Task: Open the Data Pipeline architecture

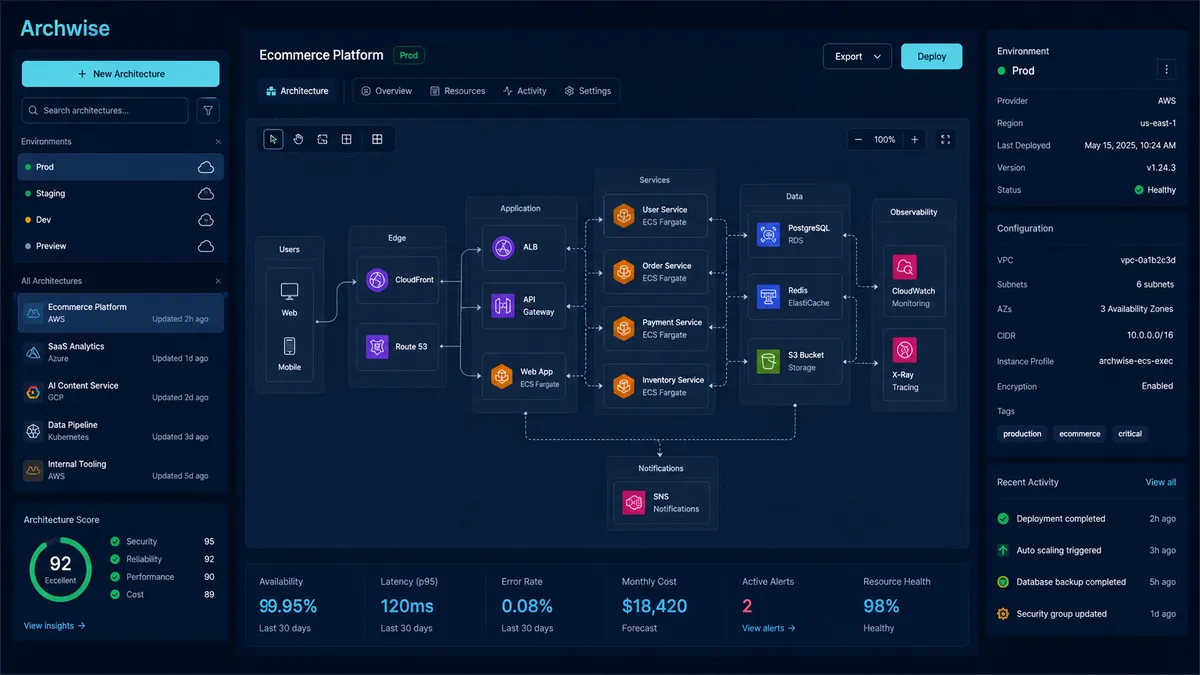Action: point(121,431)
